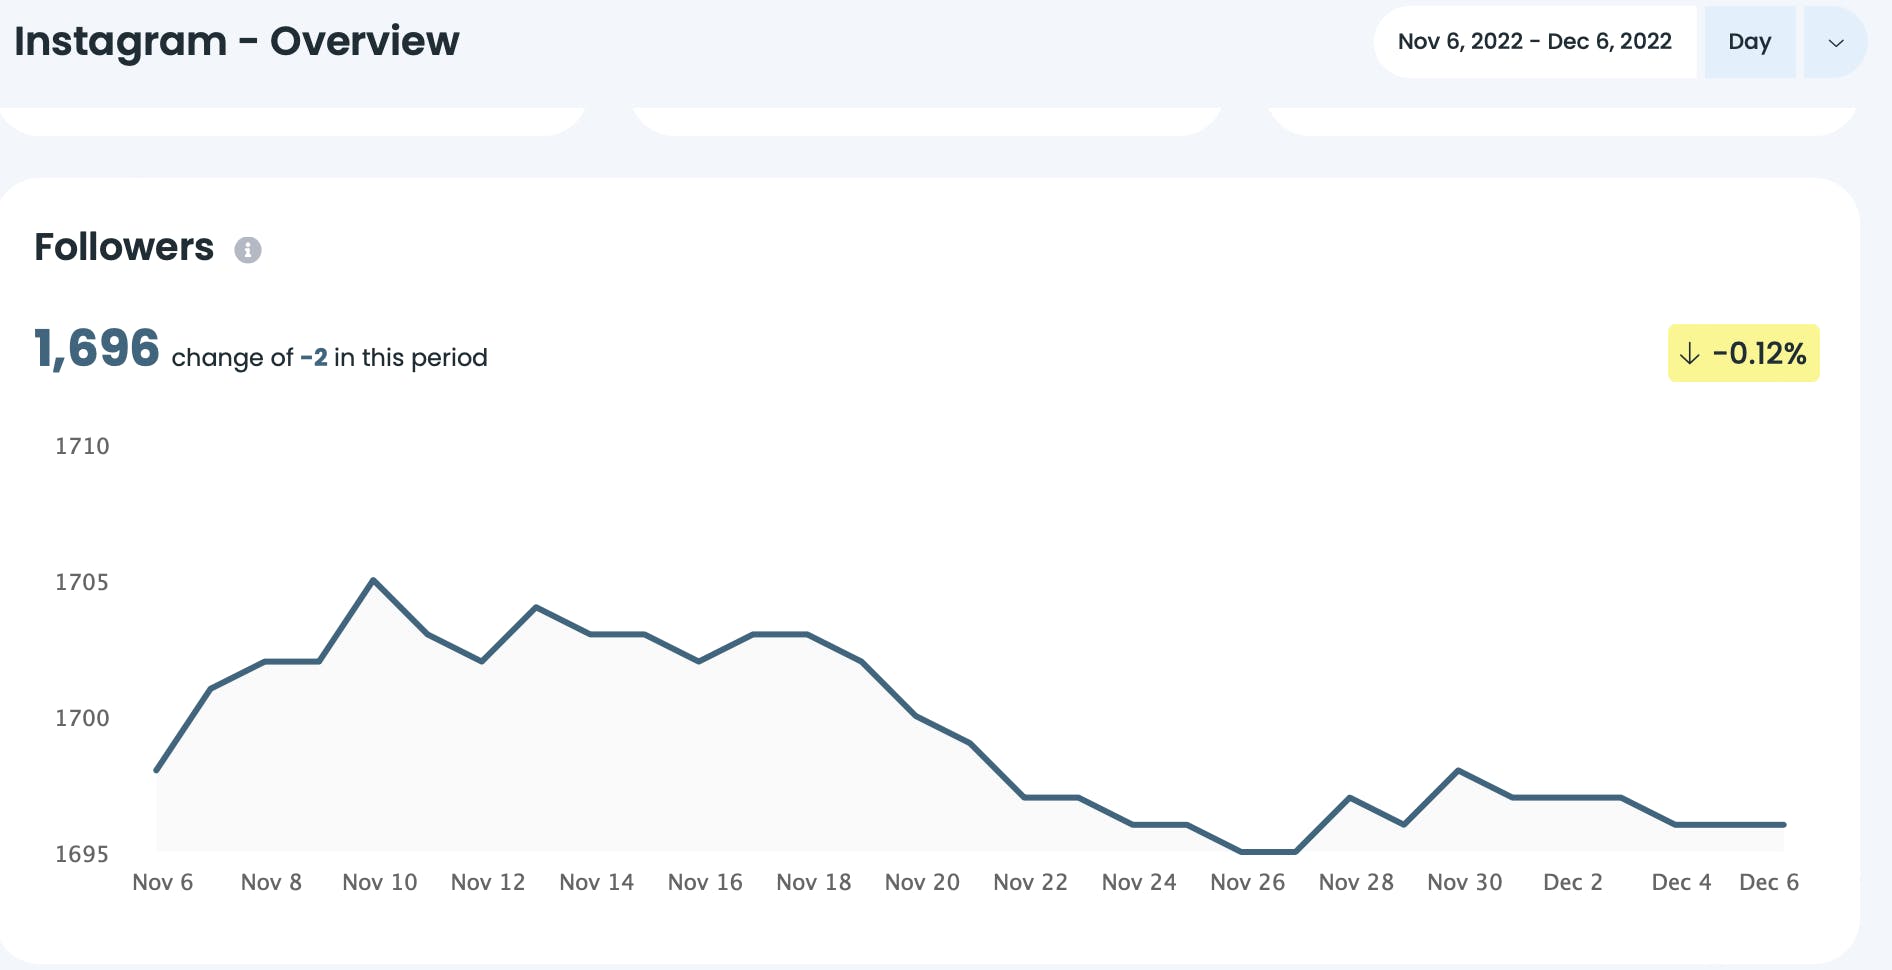Click the Nov 10 x-axis label
Viewport: 1892px width, 970px height.
pos(380,882)
